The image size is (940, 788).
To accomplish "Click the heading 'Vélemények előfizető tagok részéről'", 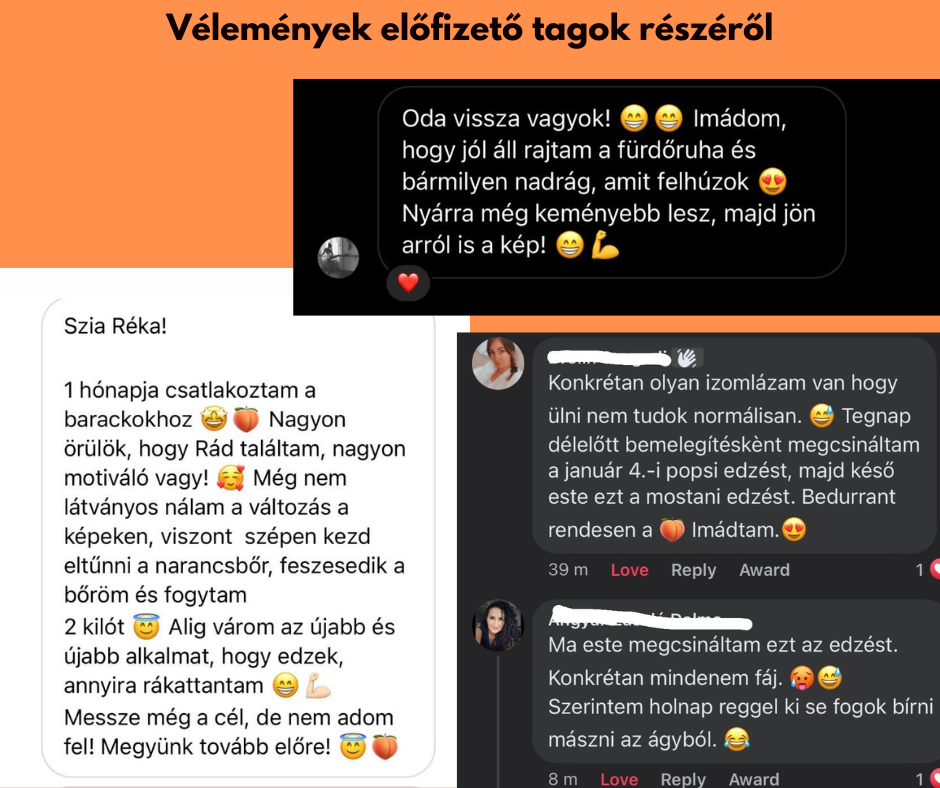I will click(x=470, y=28).
